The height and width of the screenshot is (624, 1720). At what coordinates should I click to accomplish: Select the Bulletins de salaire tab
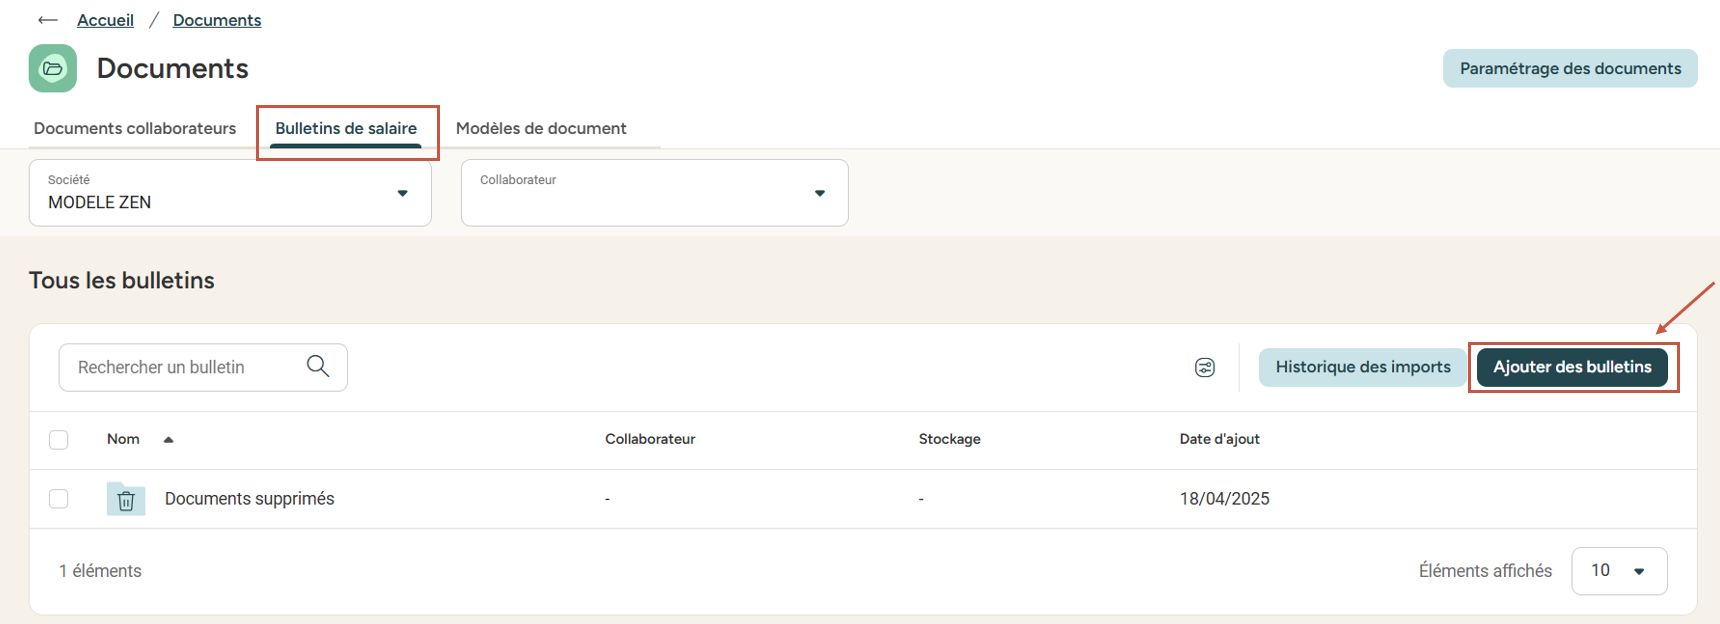tap(346, 128)
